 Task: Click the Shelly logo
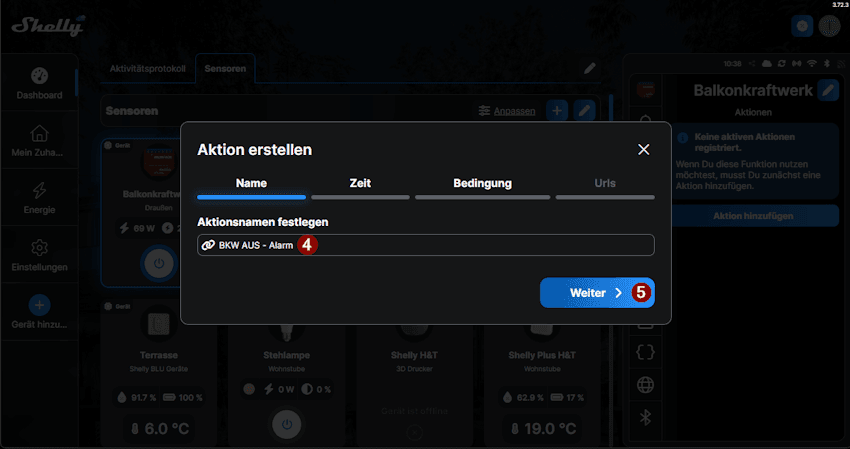click(49, 25)
